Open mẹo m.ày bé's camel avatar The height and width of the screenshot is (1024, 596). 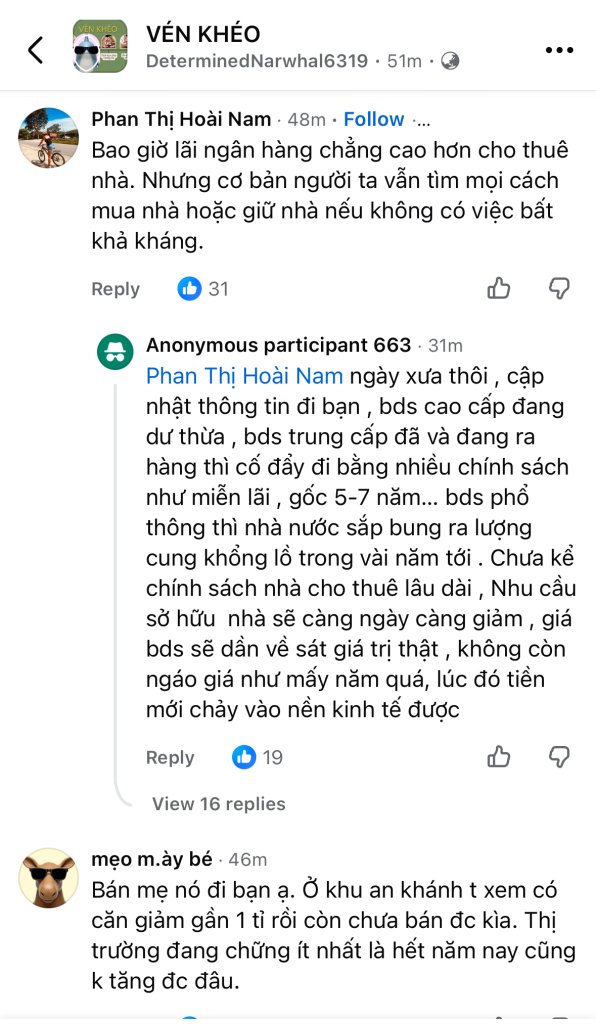pos(48,878)
